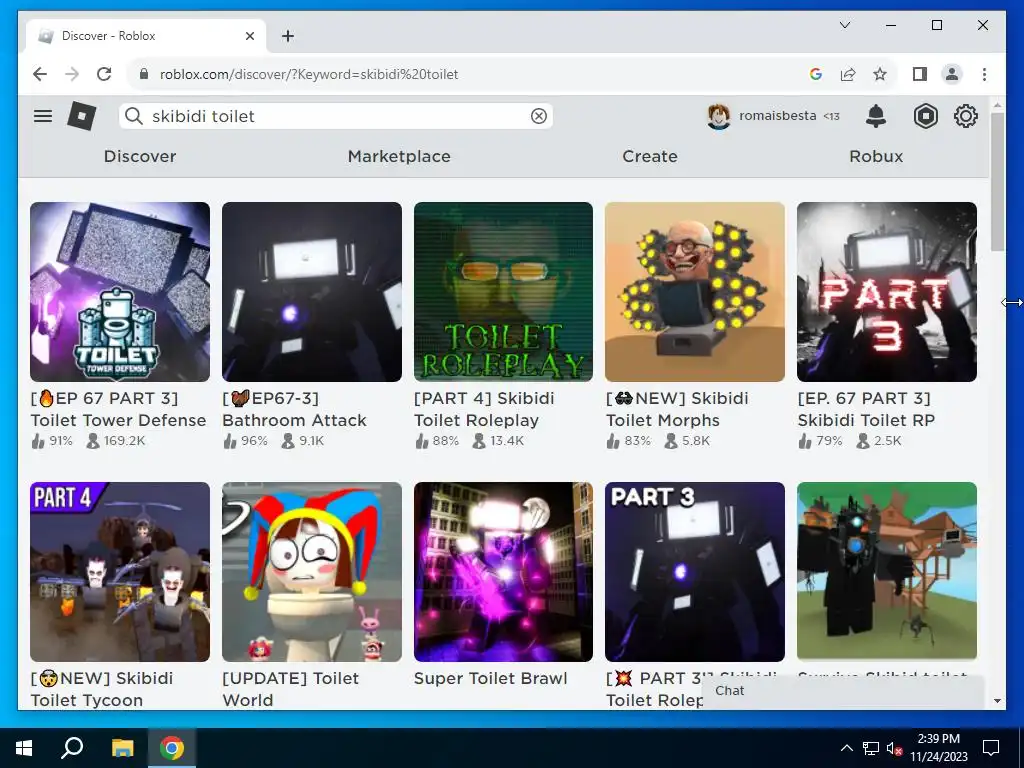The width and height of the screenshot is (1024, 768).
Task: Select the Discover - Roblox browser tab
Action: click(146, 36)
